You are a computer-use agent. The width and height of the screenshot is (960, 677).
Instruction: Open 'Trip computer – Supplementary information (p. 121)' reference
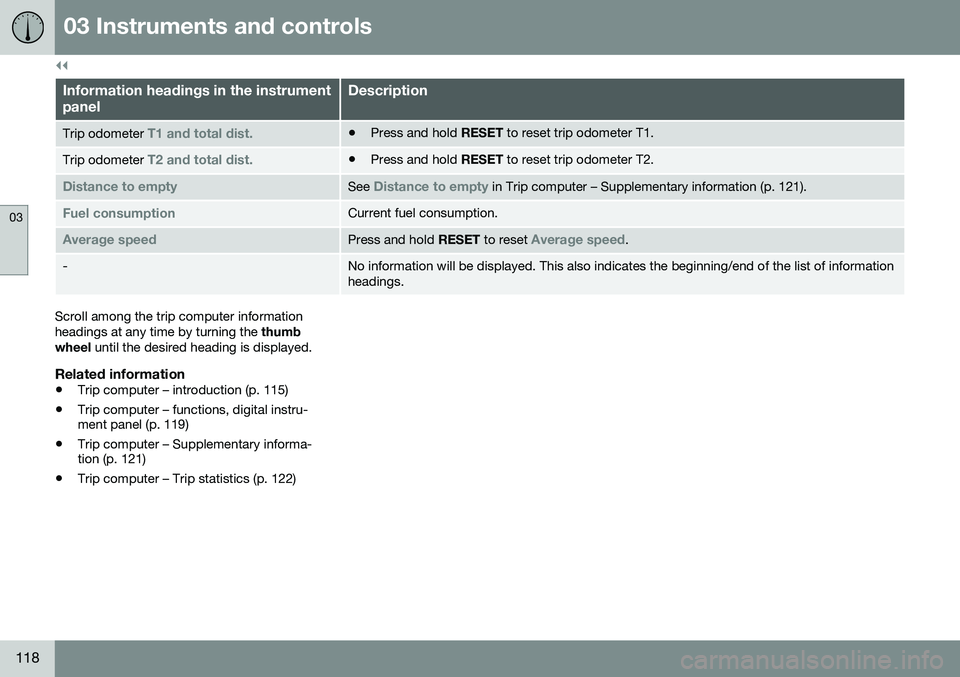pos(194,451)
